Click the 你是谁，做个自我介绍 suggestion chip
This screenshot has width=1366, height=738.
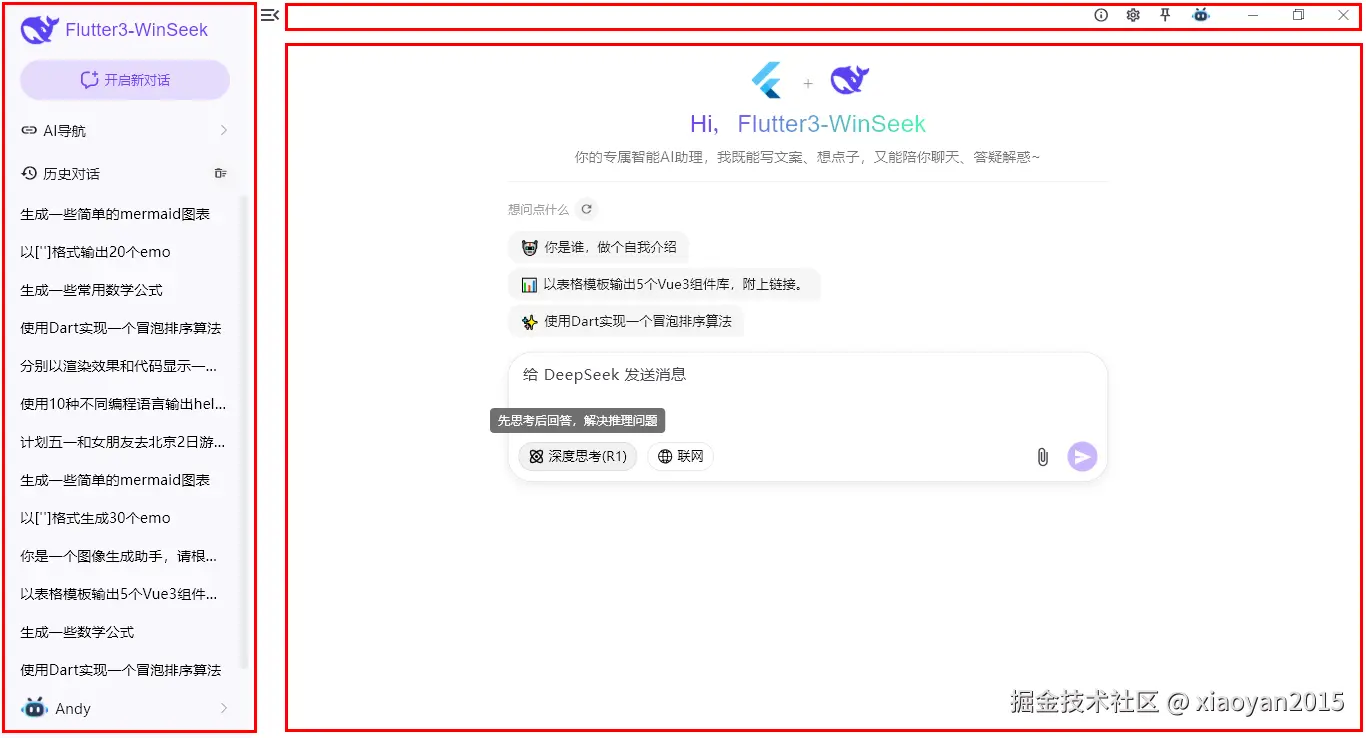click(x=598, y=247)
